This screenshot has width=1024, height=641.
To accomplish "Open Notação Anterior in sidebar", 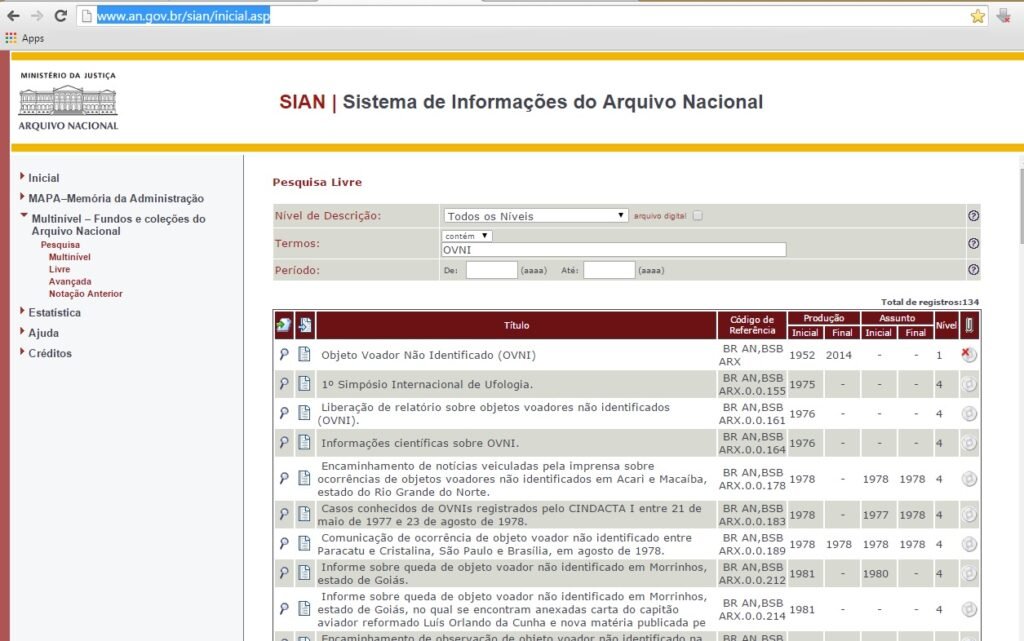I will (x=85, y=294).
